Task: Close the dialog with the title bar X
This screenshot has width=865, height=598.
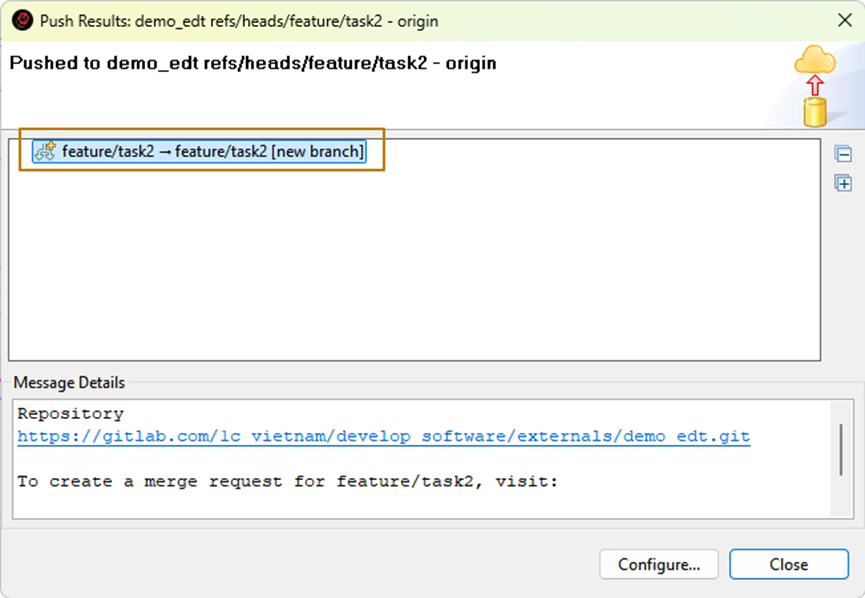Action: coord(843,21)
